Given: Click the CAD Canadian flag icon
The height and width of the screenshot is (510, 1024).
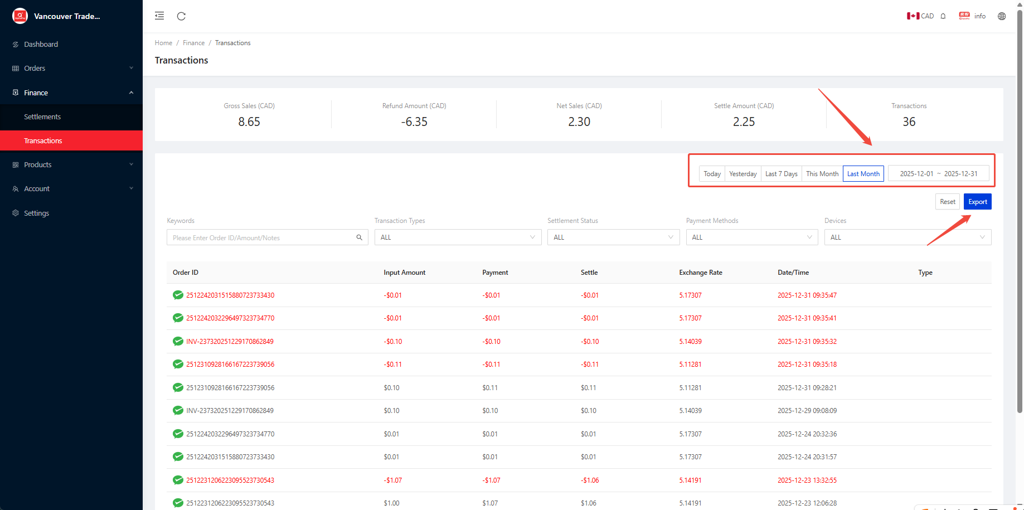Looking at the screenshot, I should pyautogui.click(x=913, y=16).
